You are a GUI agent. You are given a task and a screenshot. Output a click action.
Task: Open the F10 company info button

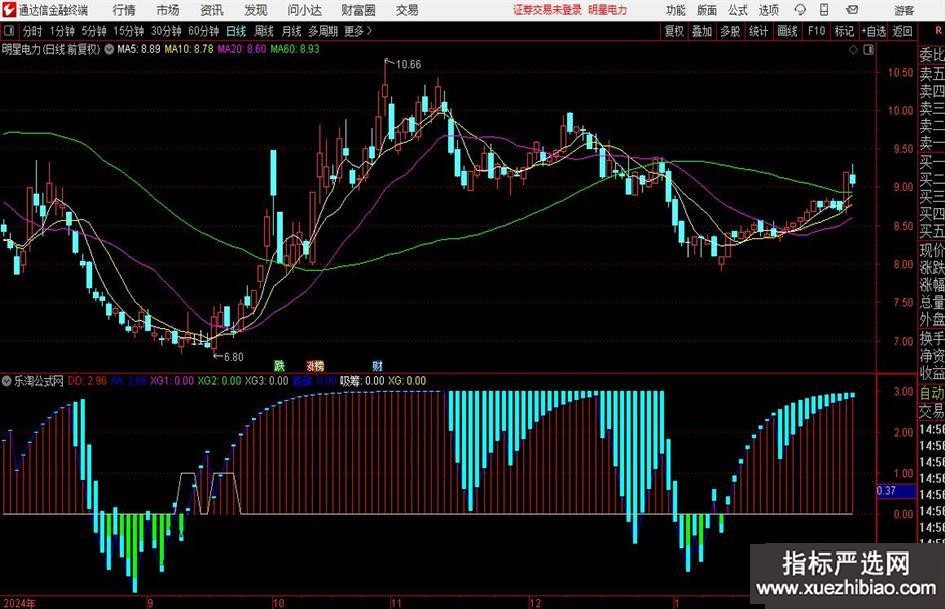pyautogui.click(x=816, y=31)
